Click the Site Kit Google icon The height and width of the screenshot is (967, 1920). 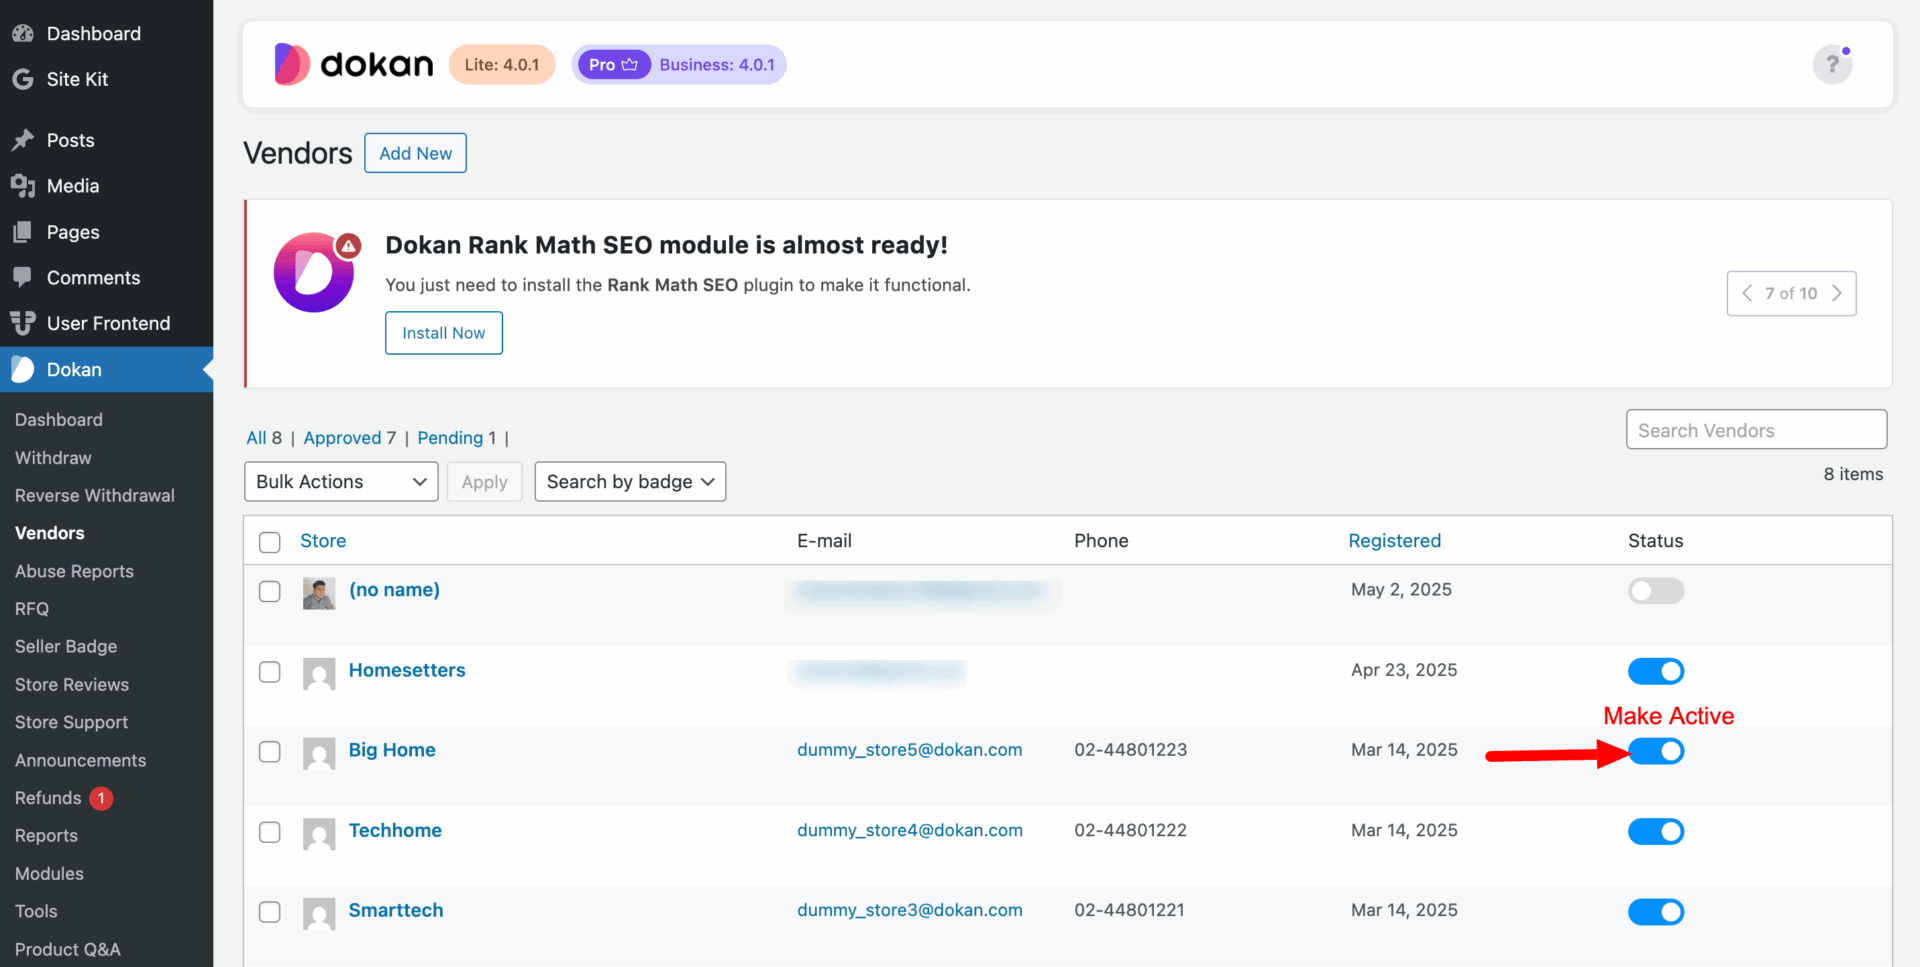coord(23,79)
